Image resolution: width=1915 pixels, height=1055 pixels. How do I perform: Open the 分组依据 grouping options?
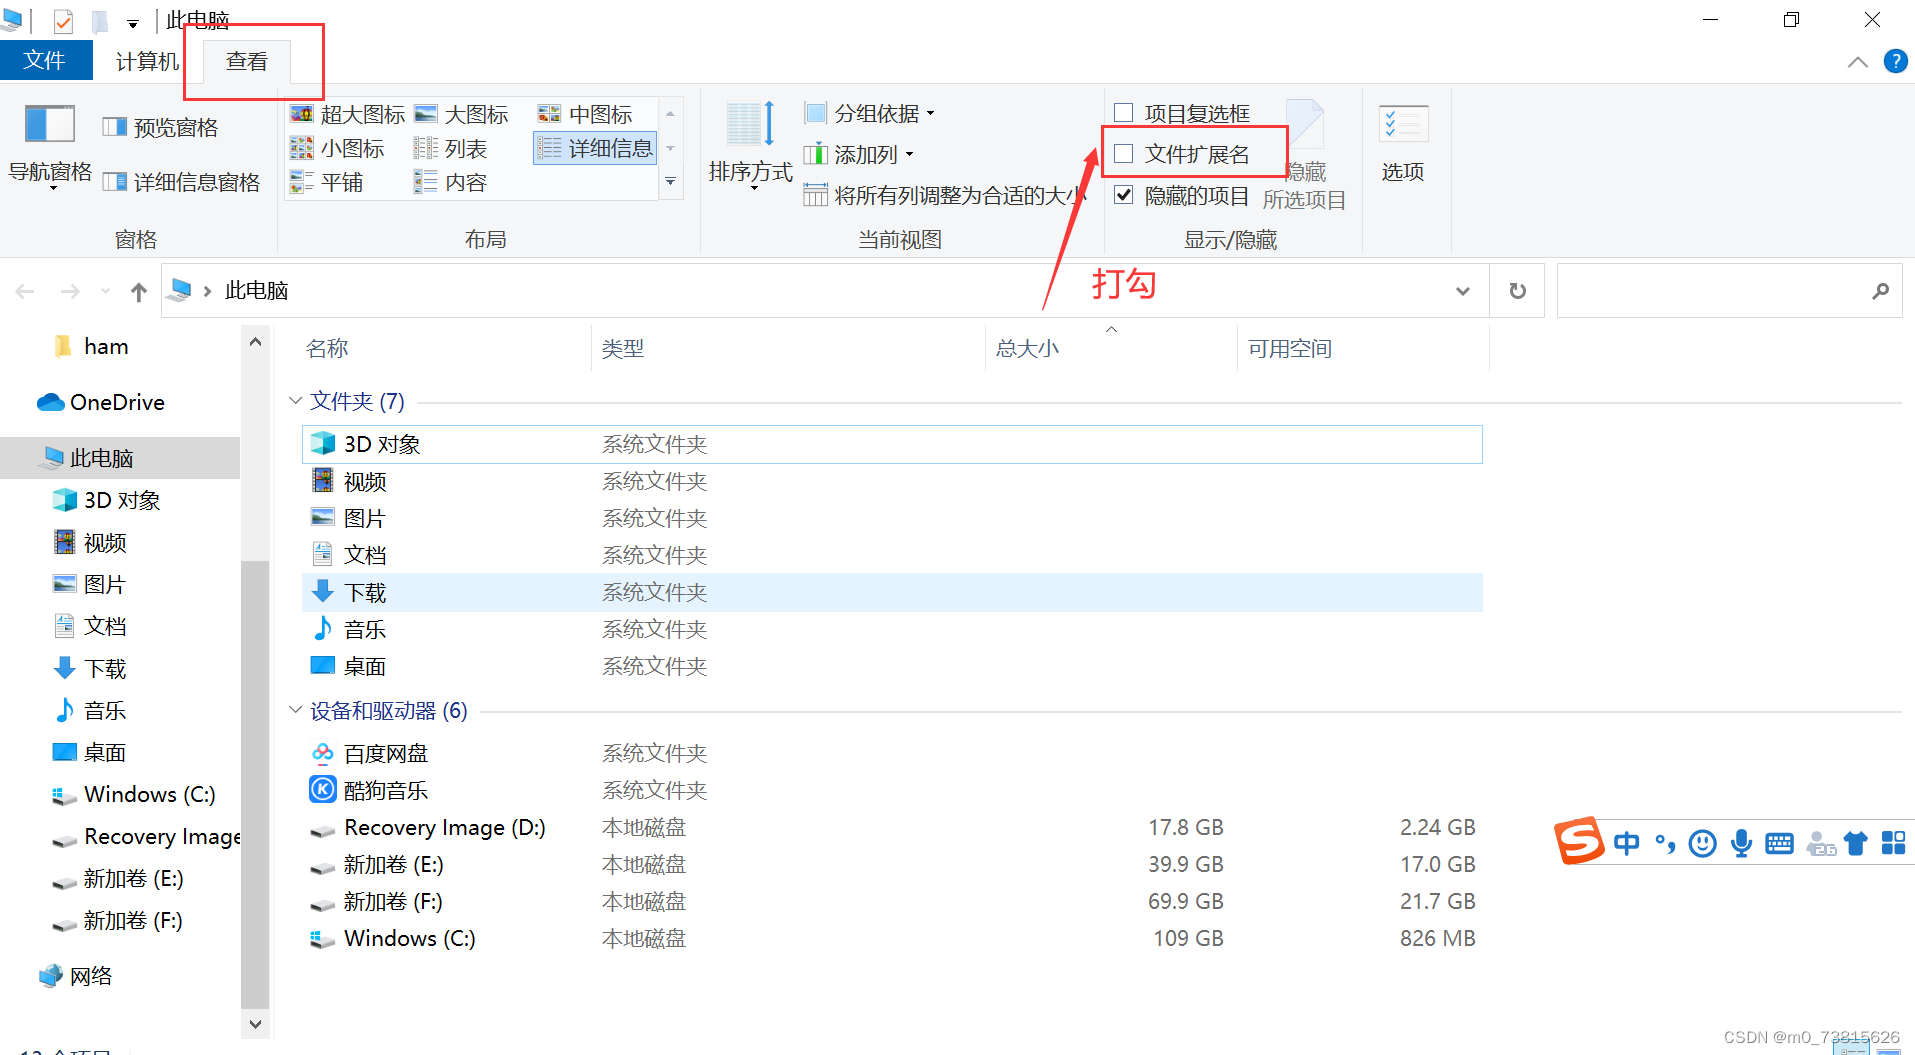coord(870,113)
